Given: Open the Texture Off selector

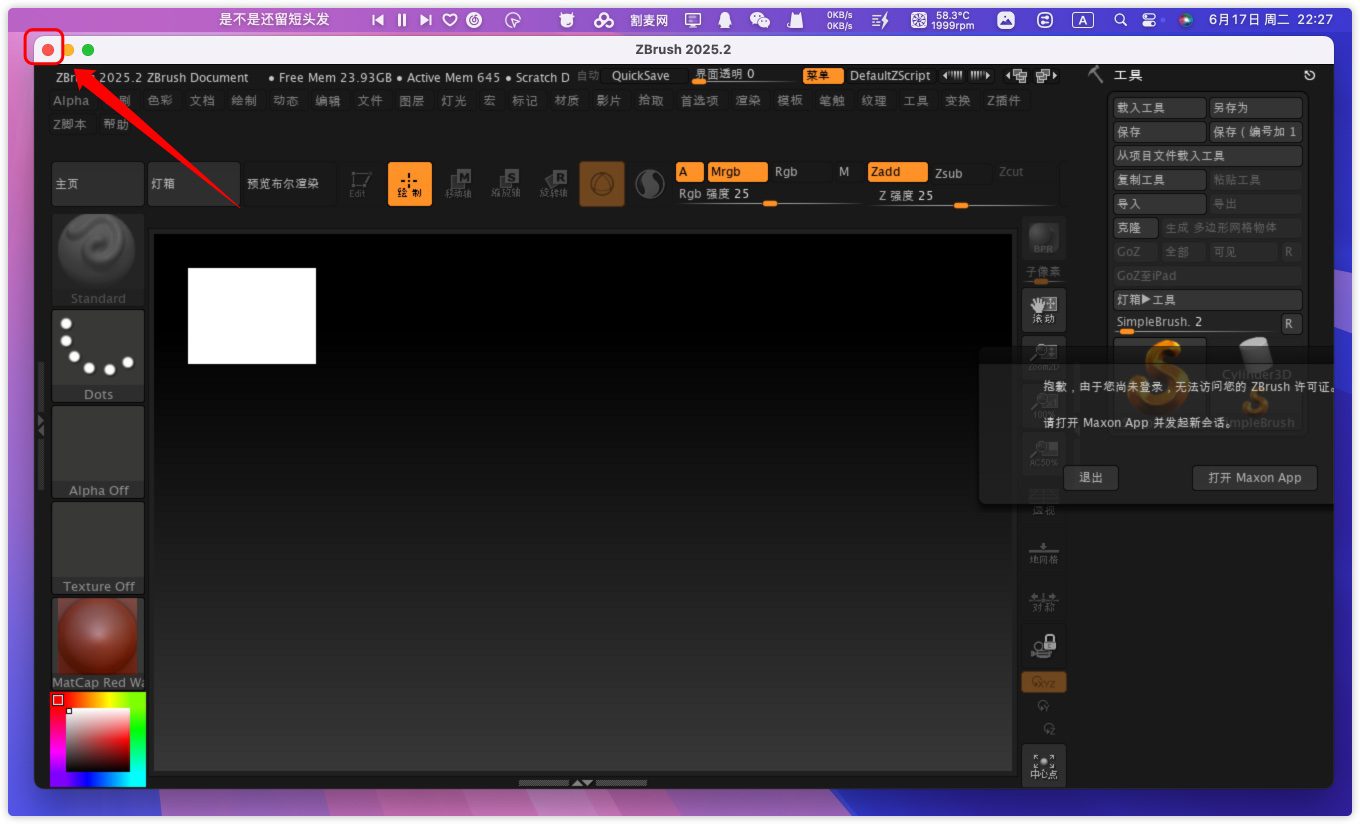Looking at the screenshot, I should (98, 546).
